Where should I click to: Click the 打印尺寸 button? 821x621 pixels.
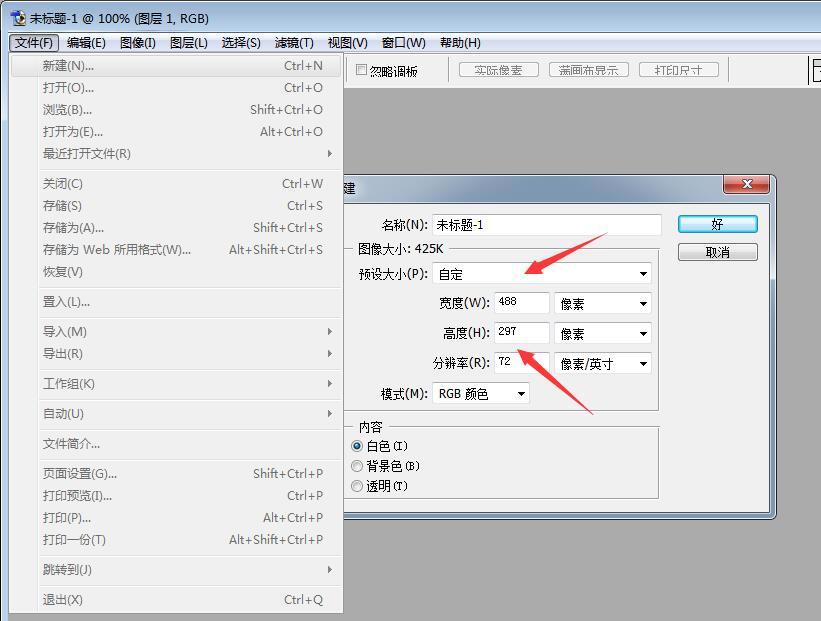tap(679, 70)
